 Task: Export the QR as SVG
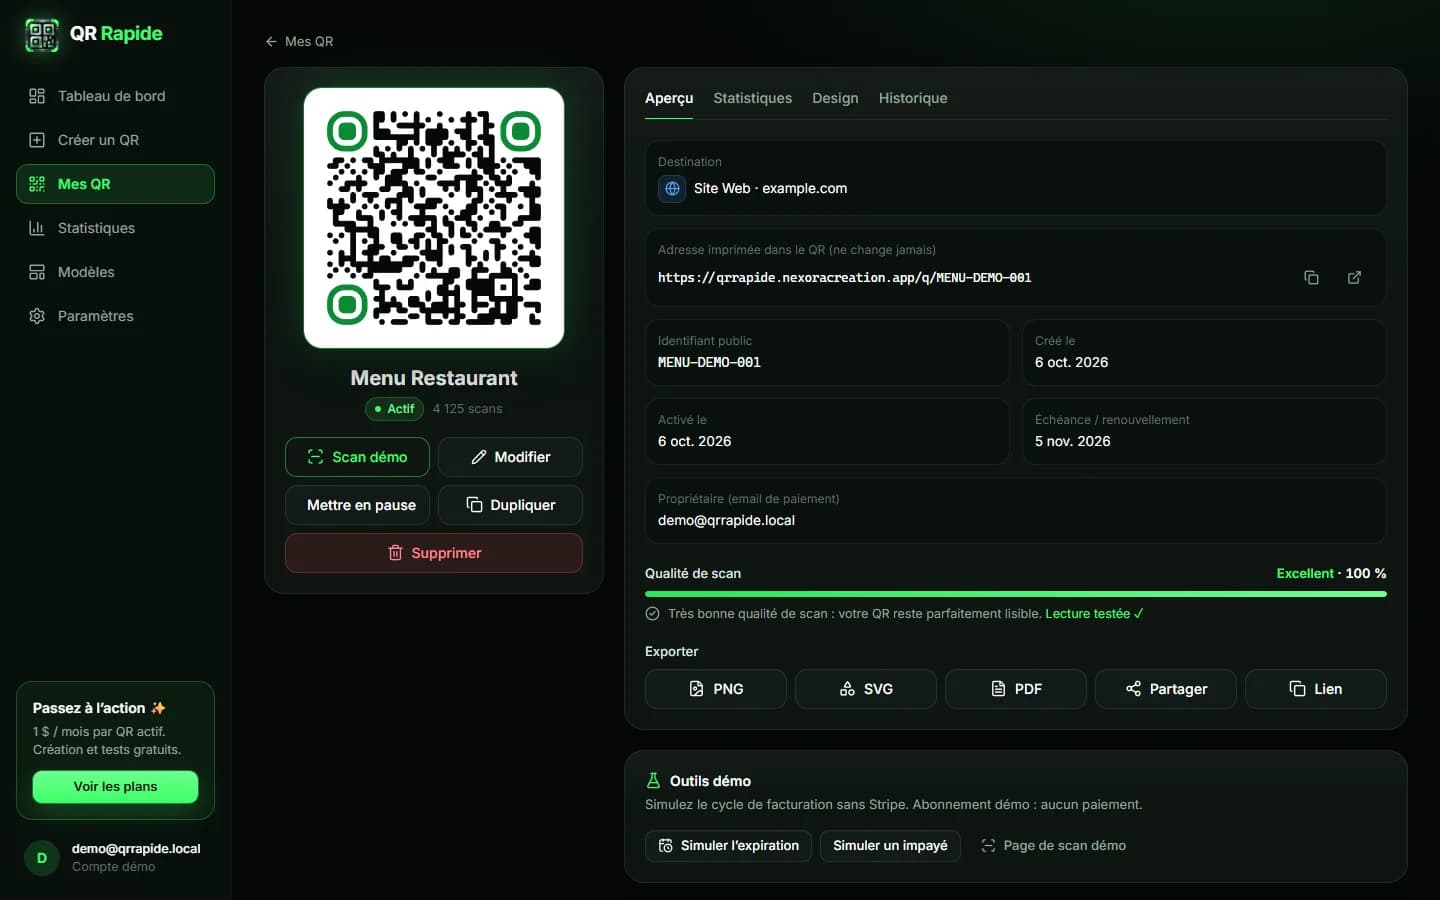point(866,689)
